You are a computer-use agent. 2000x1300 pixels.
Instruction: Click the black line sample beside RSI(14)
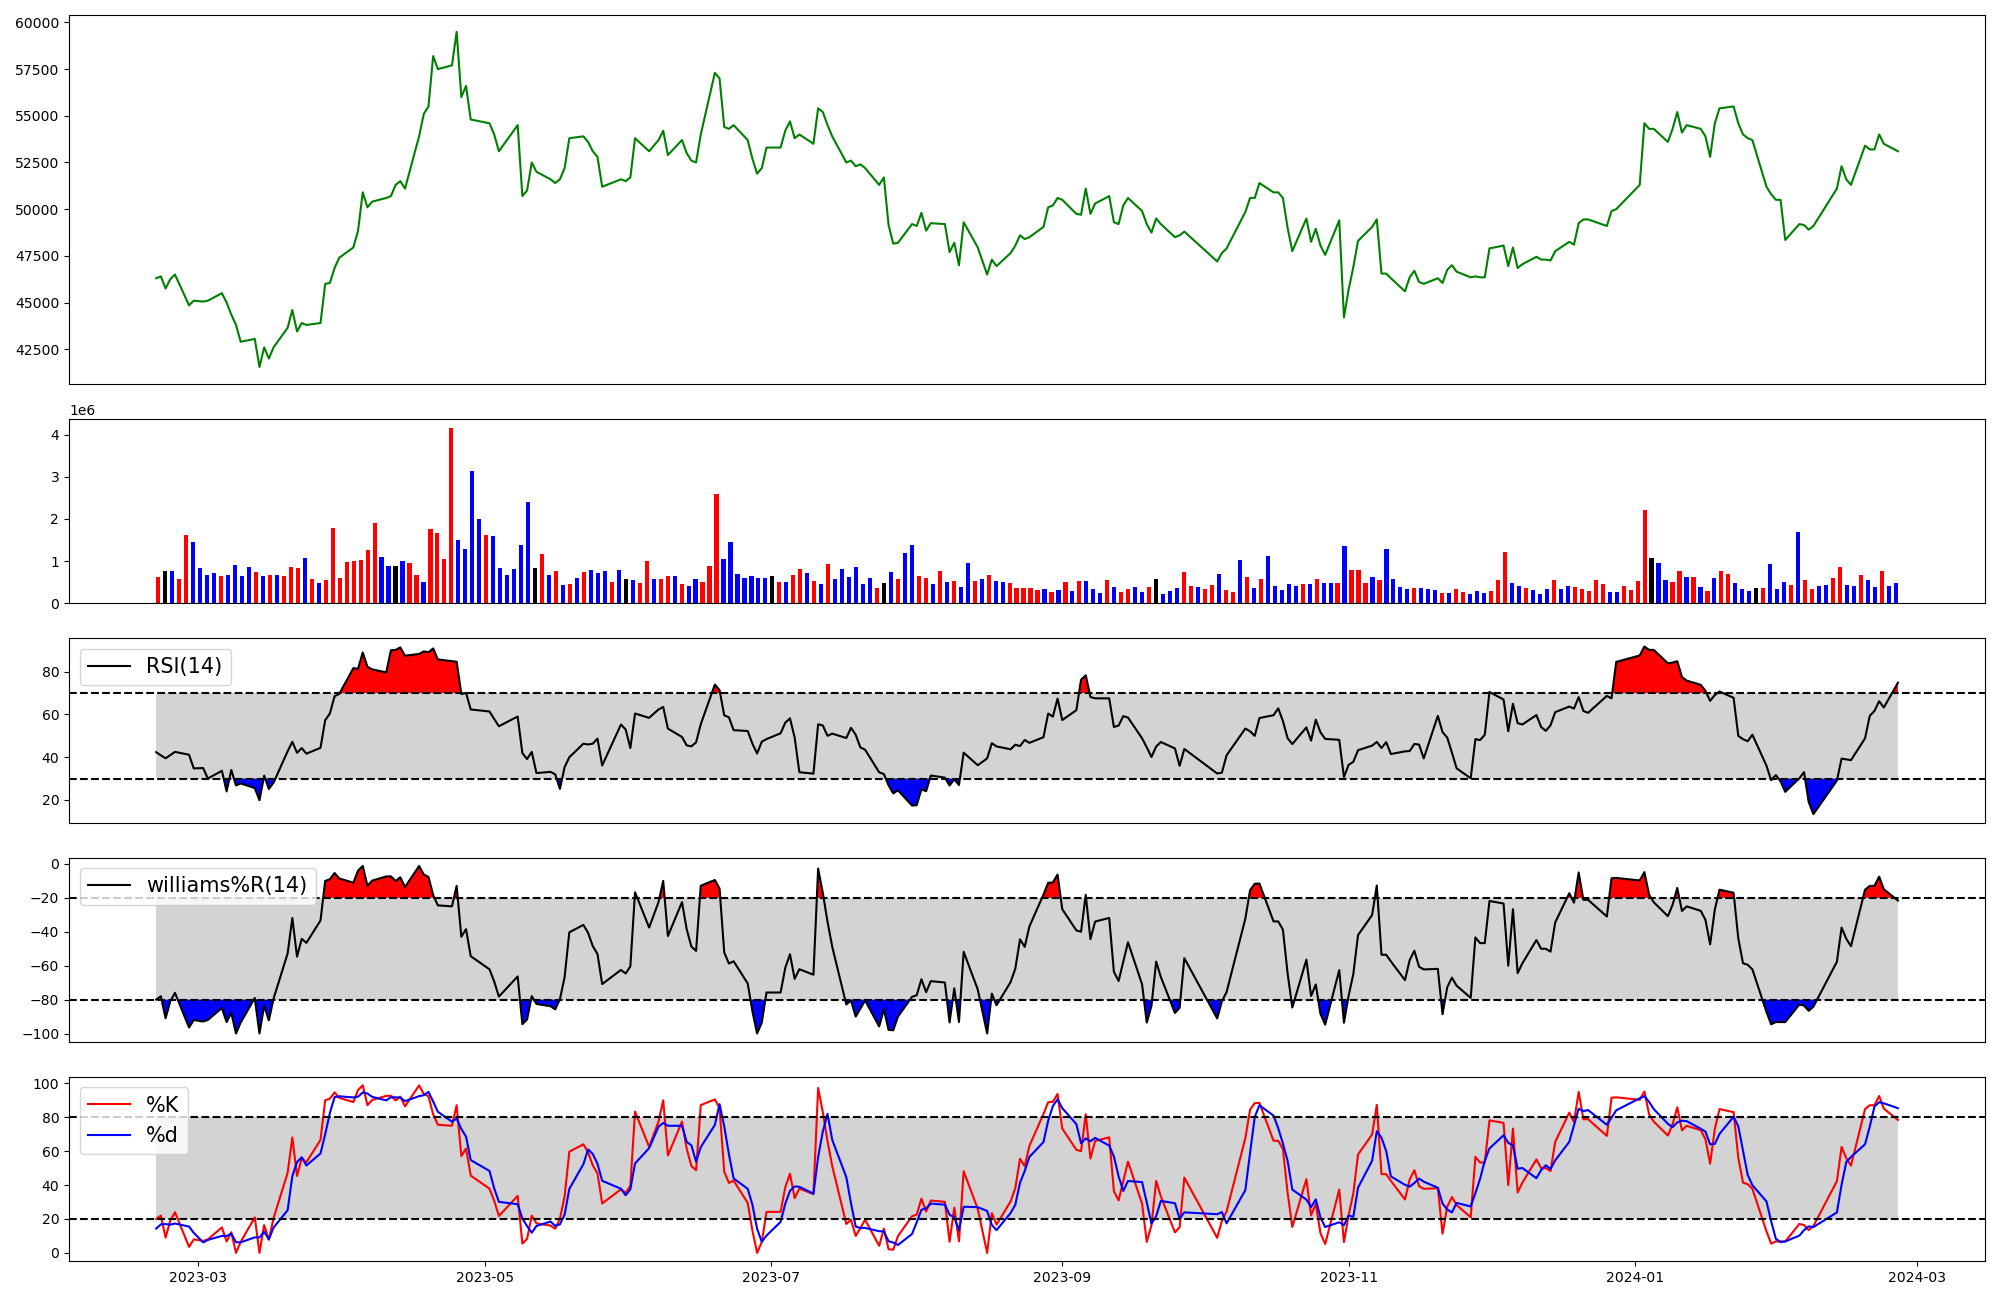tap(109, 666)
